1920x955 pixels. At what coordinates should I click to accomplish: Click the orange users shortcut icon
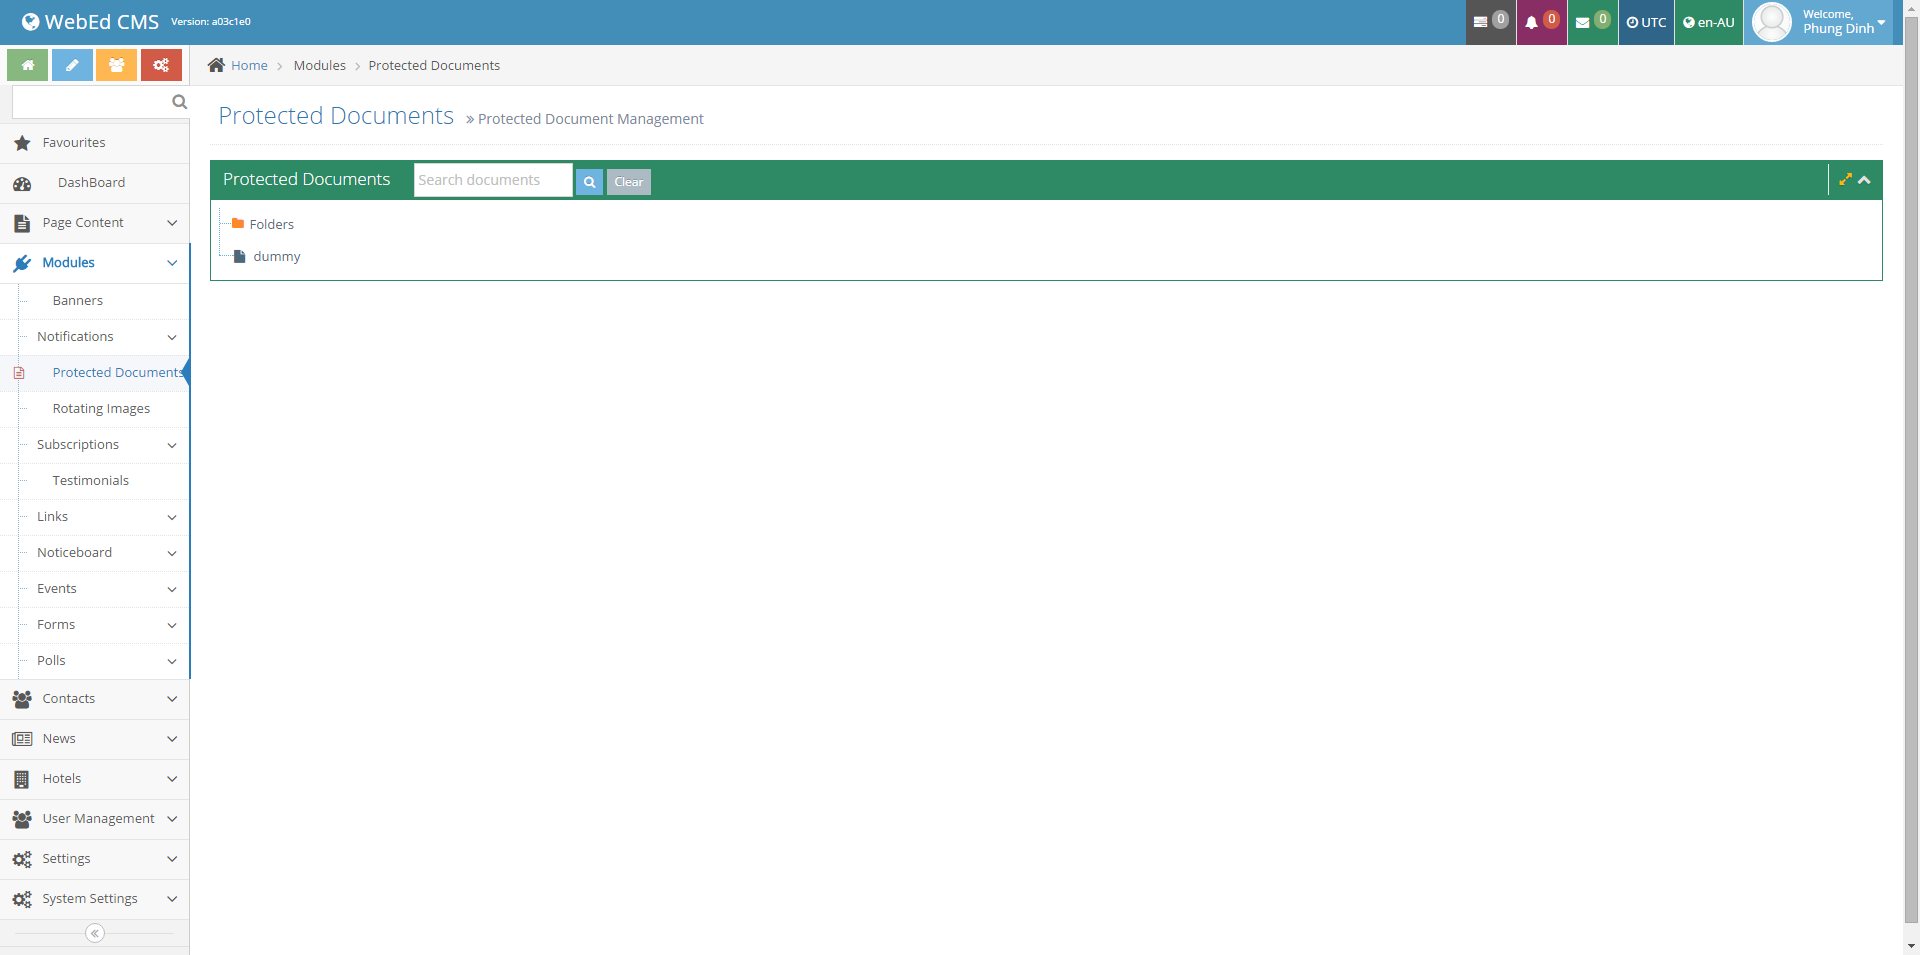point(116,66)
